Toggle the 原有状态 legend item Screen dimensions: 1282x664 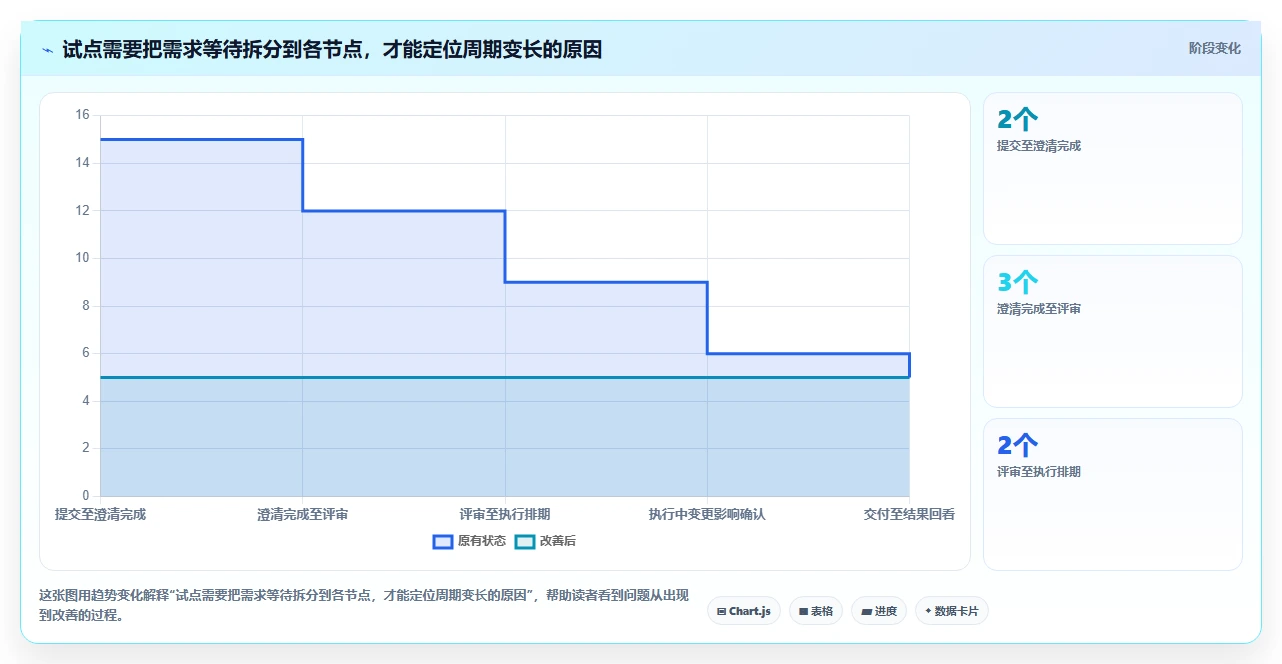point(469,541)
